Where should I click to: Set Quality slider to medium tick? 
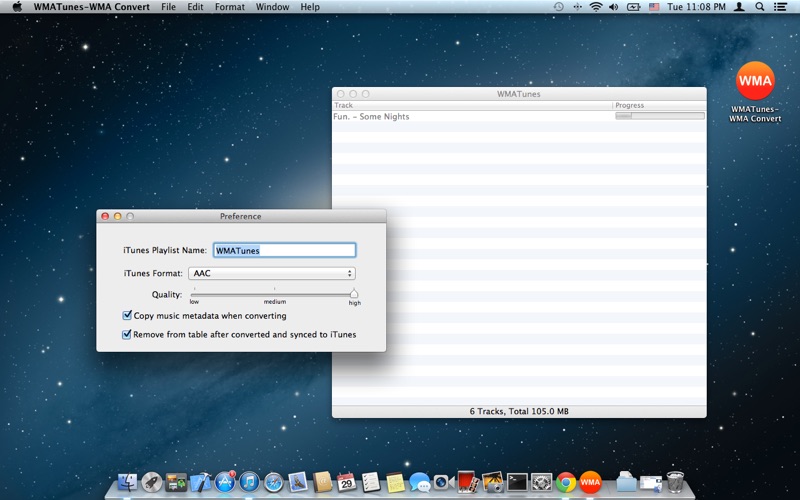274,294
